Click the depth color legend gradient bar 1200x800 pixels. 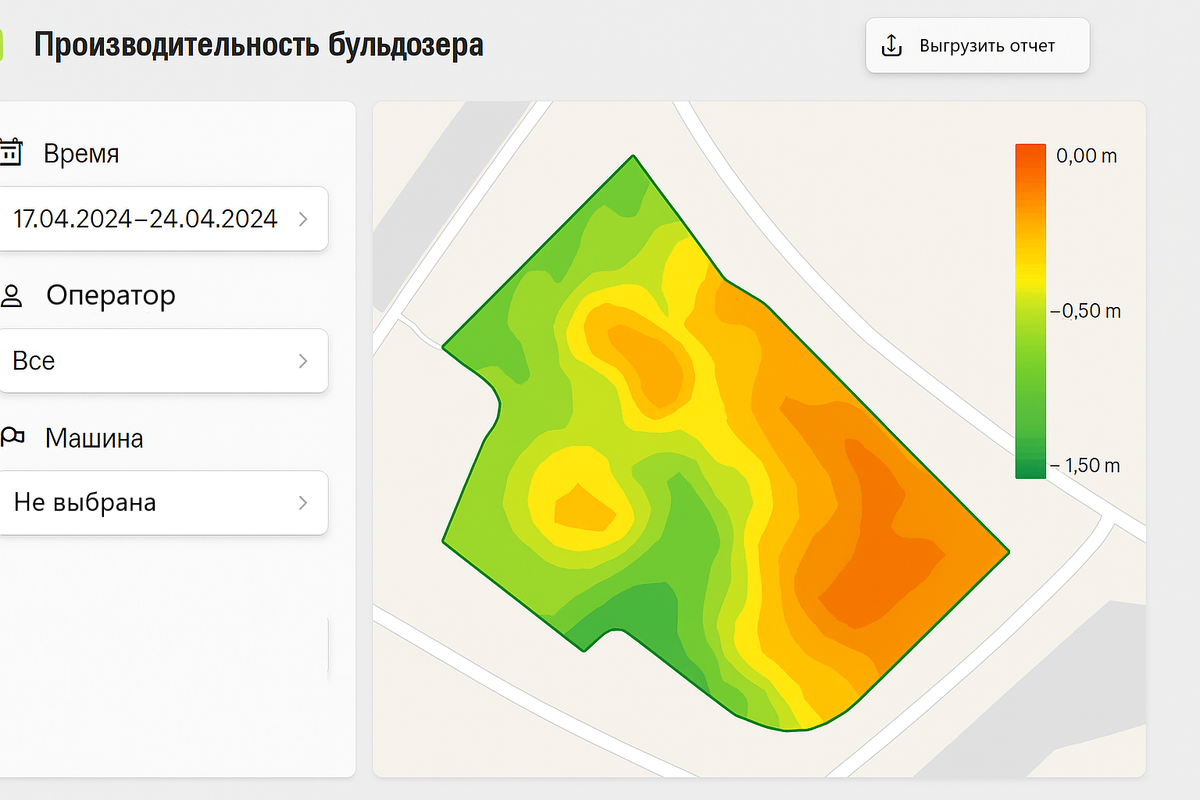click(x=1029, y=310)
